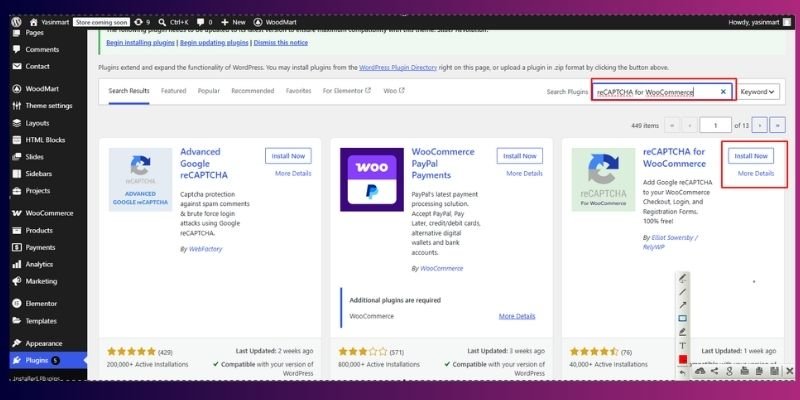
Task: Click the current page number field
Action: point(716,125)
